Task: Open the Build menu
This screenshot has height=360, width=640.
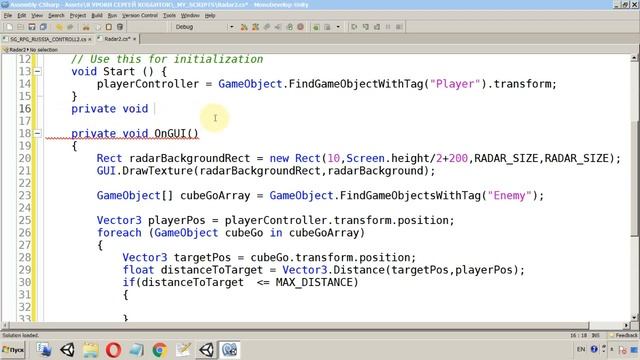Action: coord(97,16)
